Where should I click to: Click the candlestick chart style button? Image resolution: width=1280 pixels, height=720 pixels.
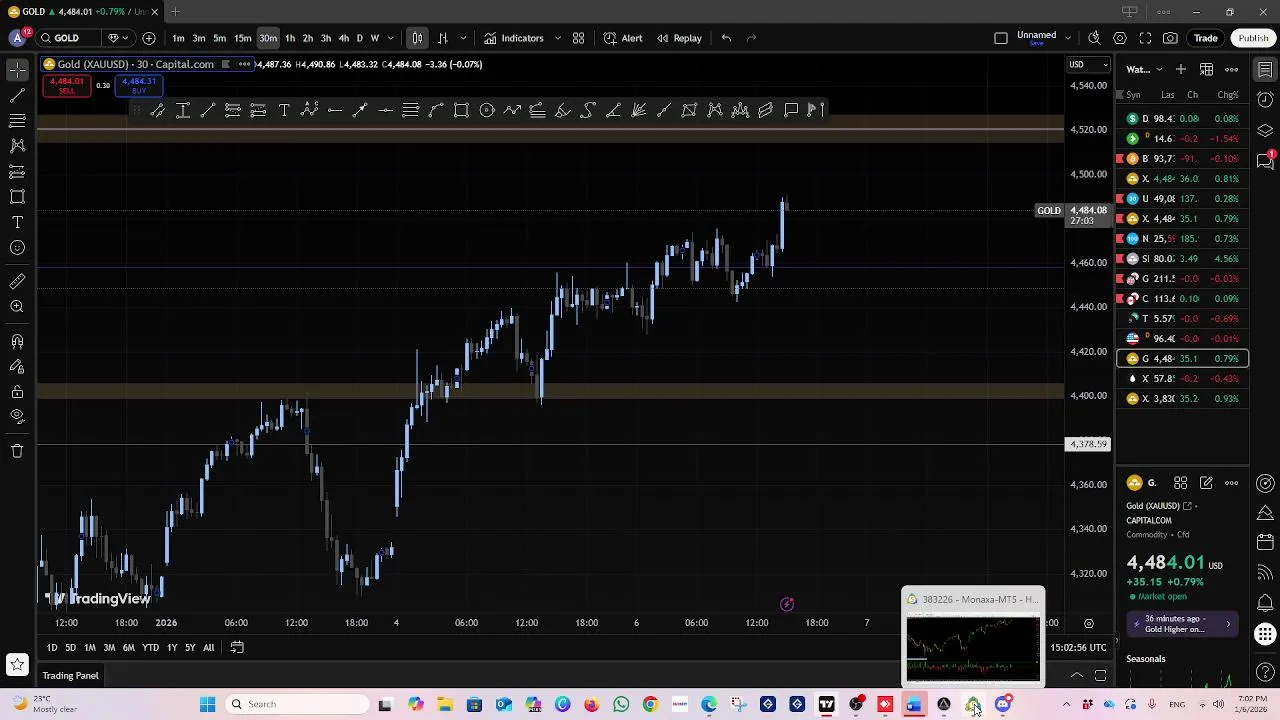point(417,38)
